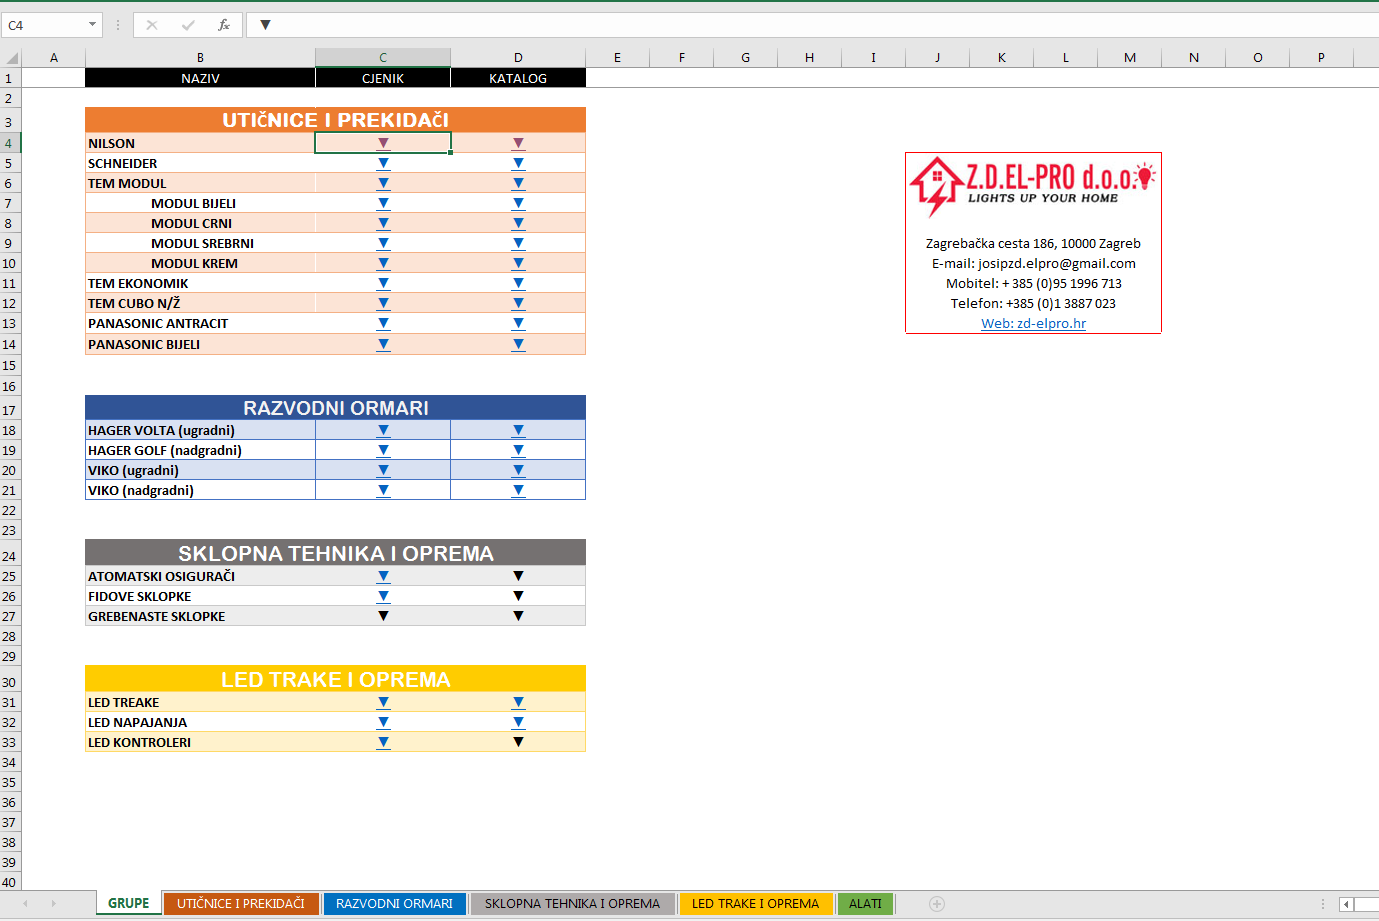The width and height of the screenshot is (1379, 921).
Task: Click the Enter checkmark in formula bar
Action: coord(188,25)
